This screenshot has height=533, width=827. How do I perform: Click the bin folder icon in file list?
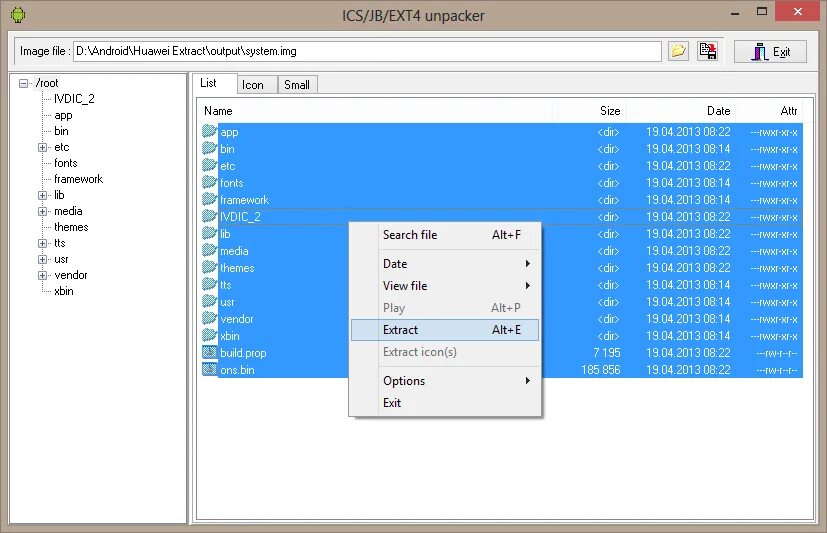tap(209, 148)
